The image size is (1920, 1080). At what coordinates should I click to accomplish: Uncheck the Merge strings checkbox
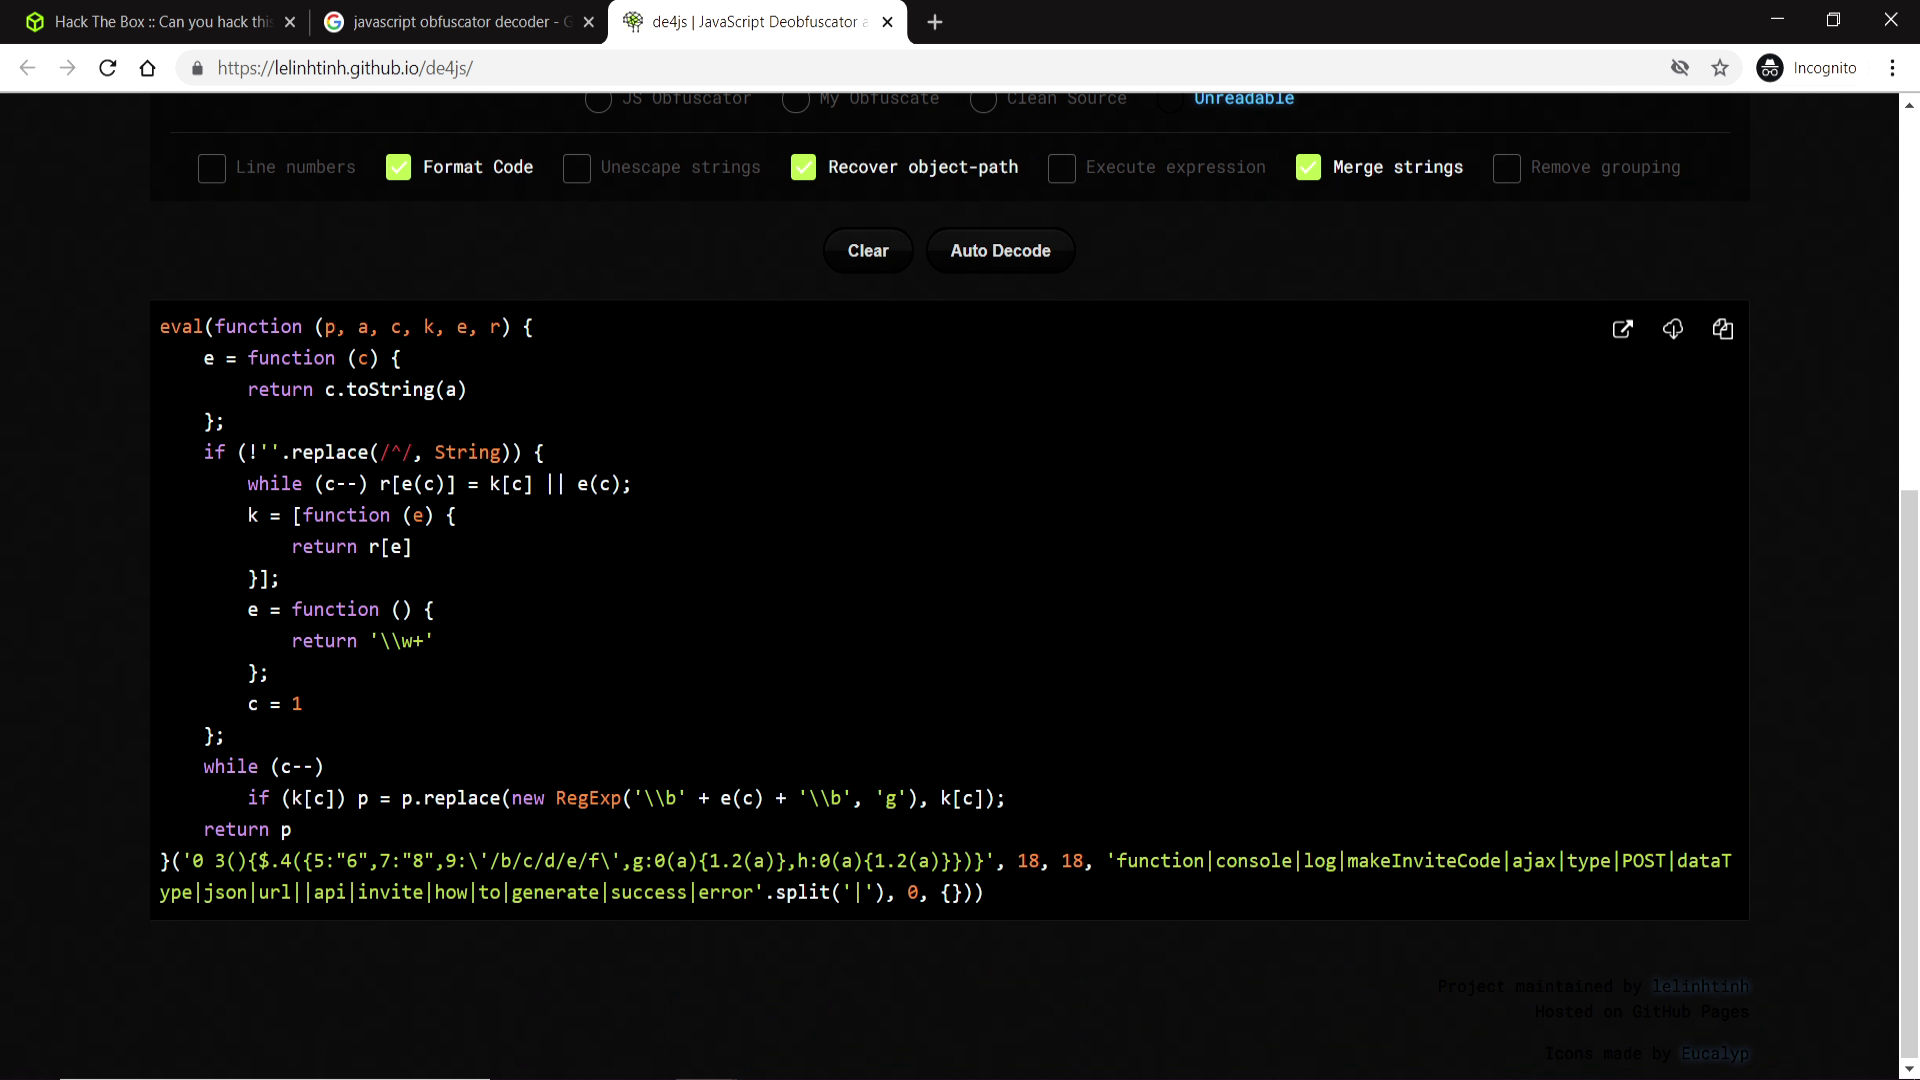coord(1308,168)
